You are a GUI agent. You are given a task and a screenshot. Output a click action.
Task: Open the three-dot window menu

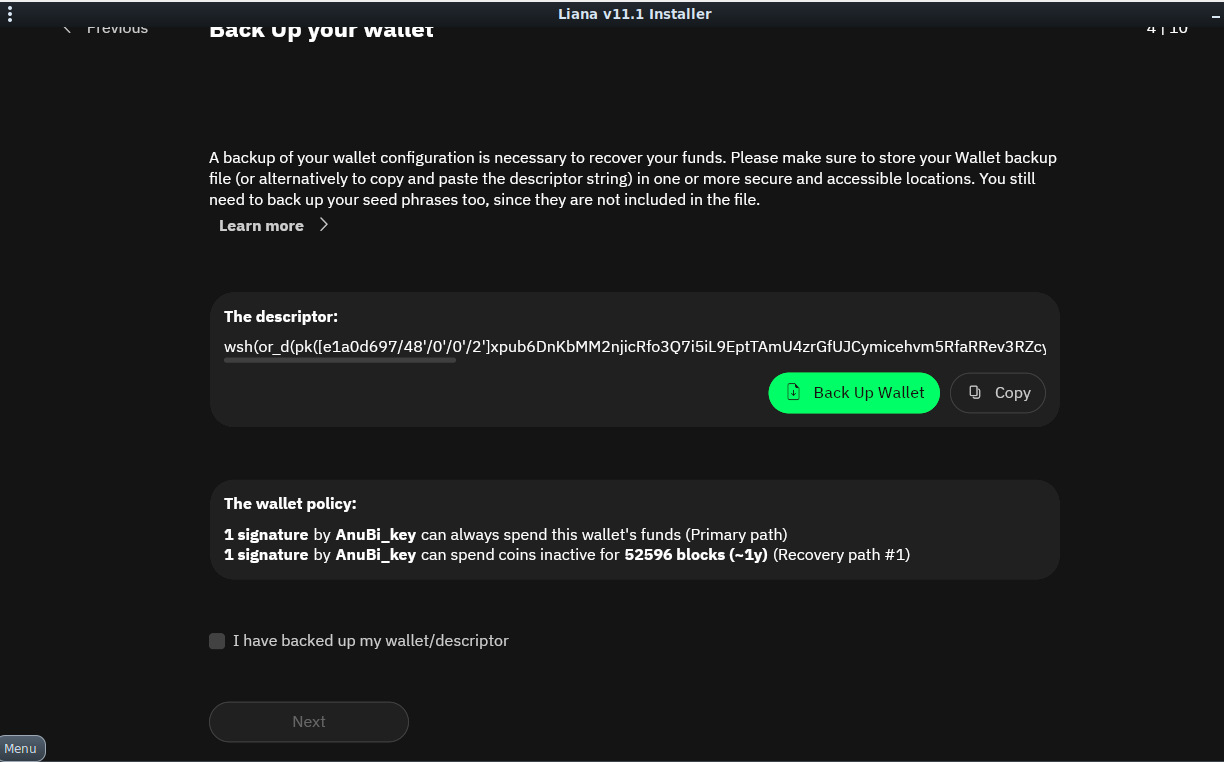(x=10, y=14)
